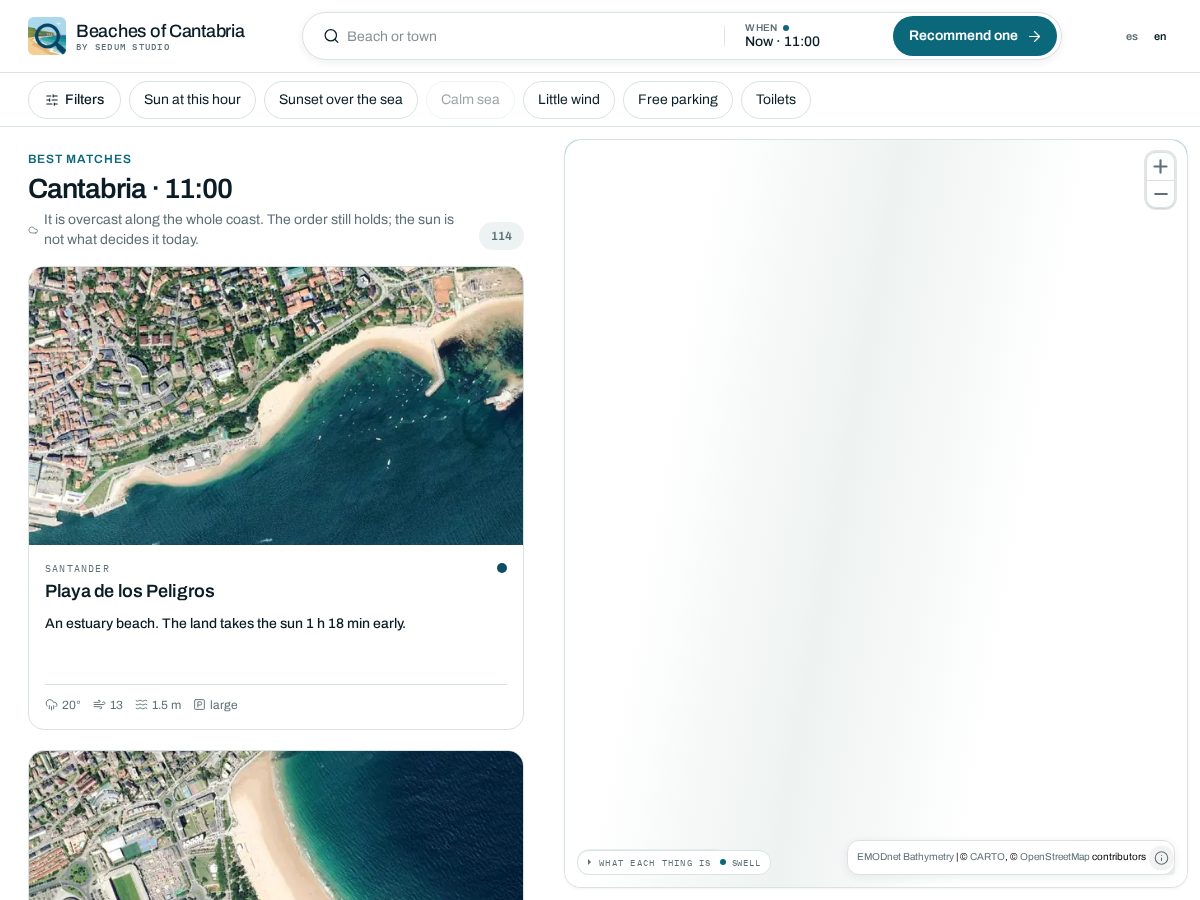Click the Recommend one button
1200x900 pixels.
(975, 36)
